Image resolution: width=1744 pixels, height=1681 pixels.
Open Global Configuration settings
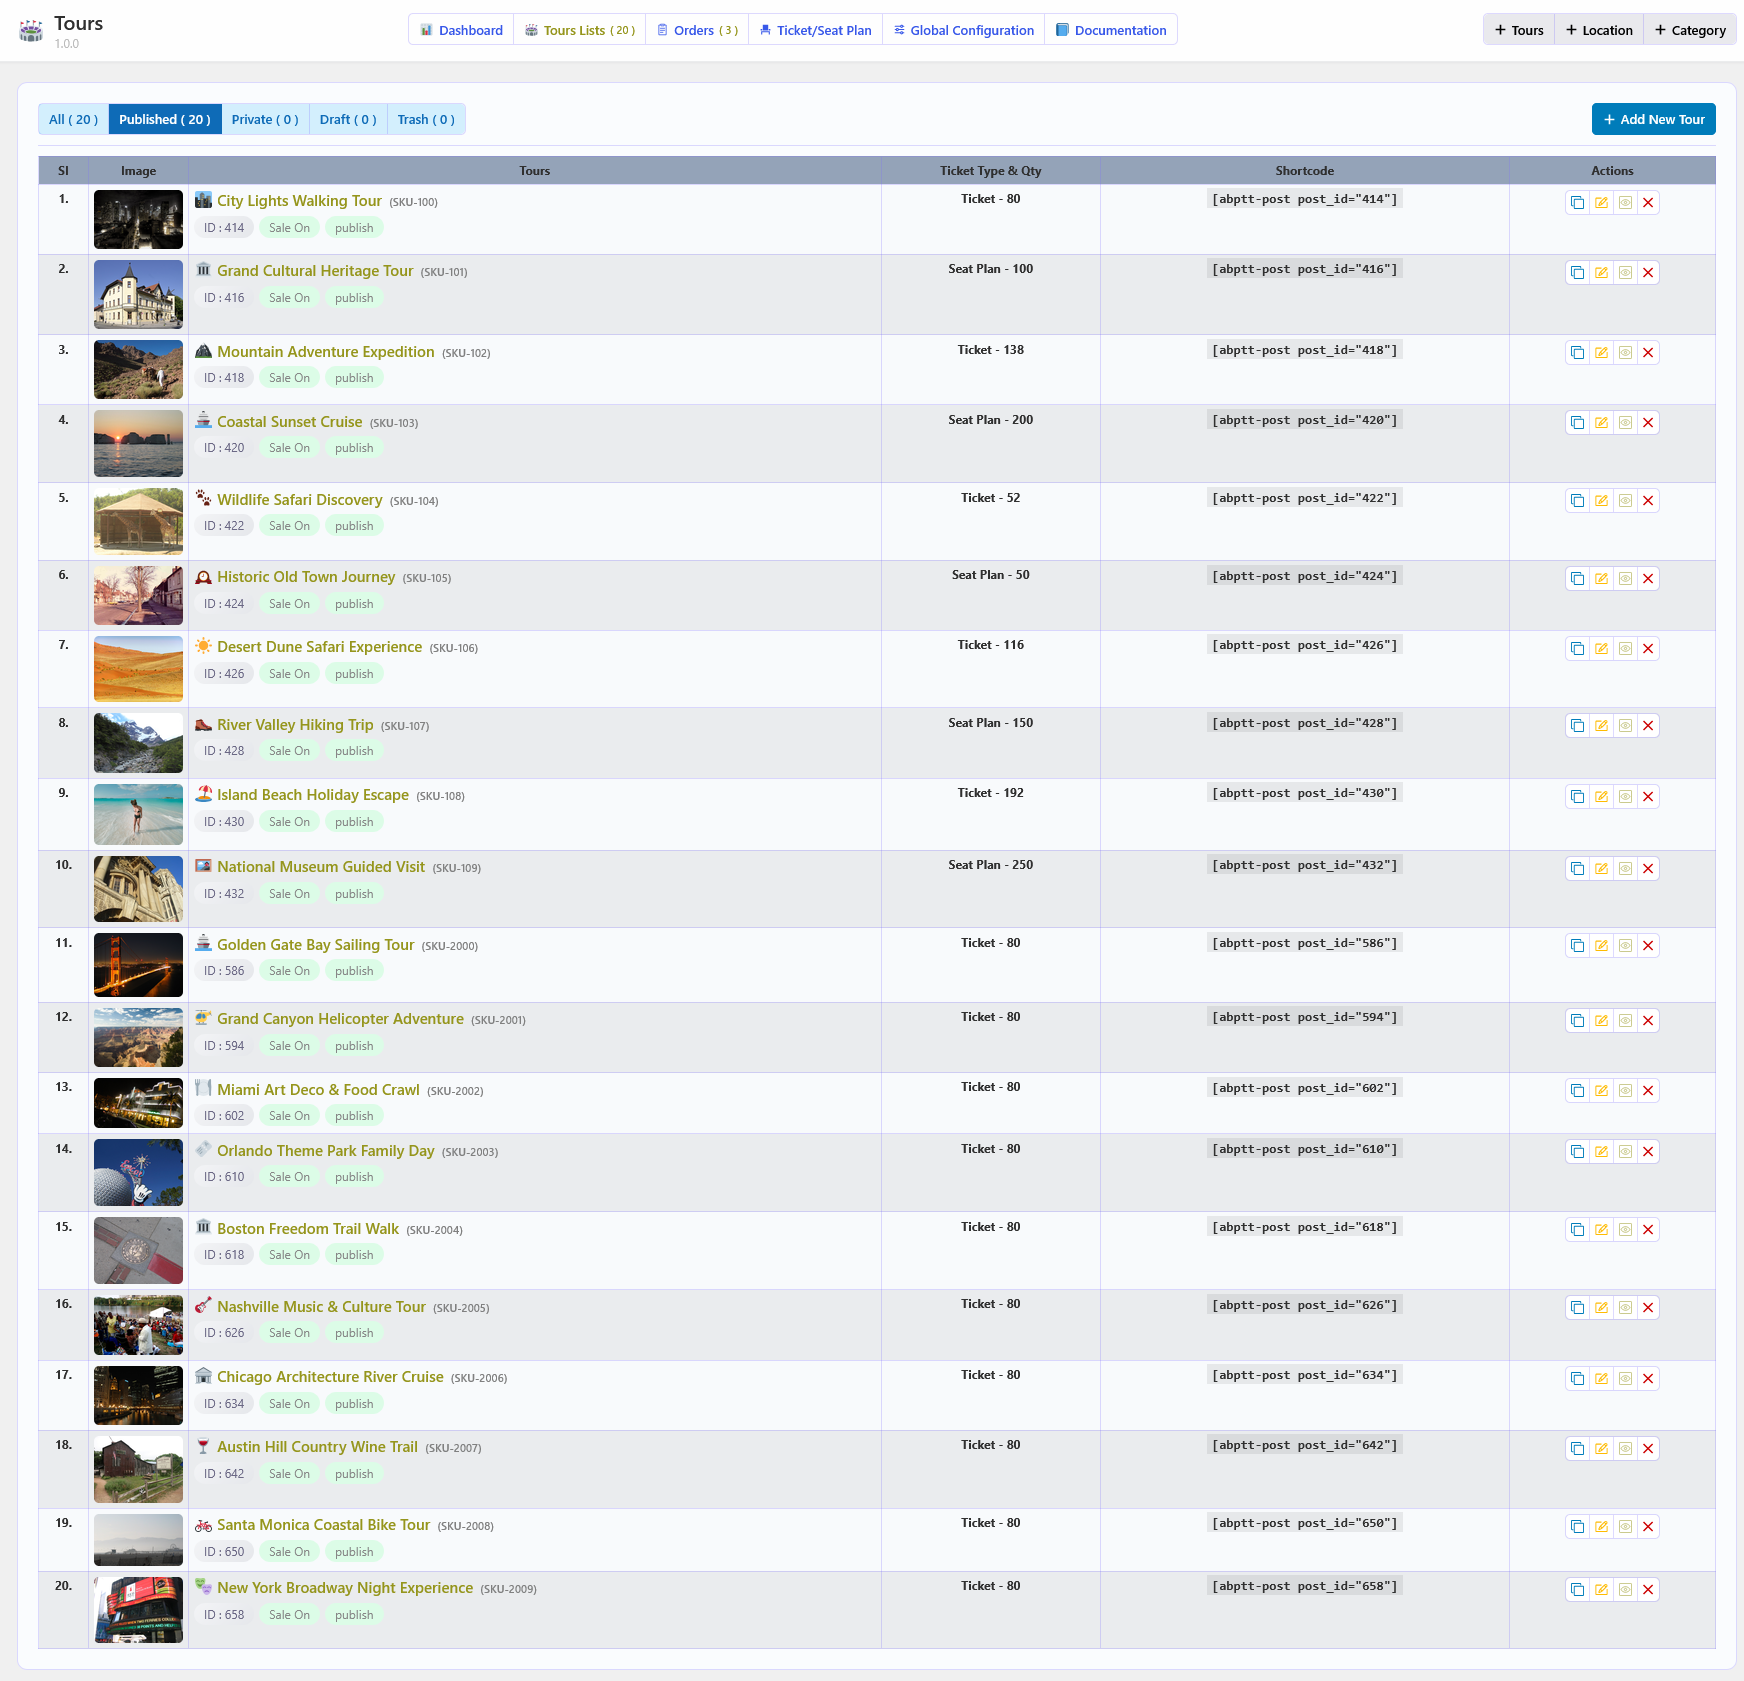964,30
